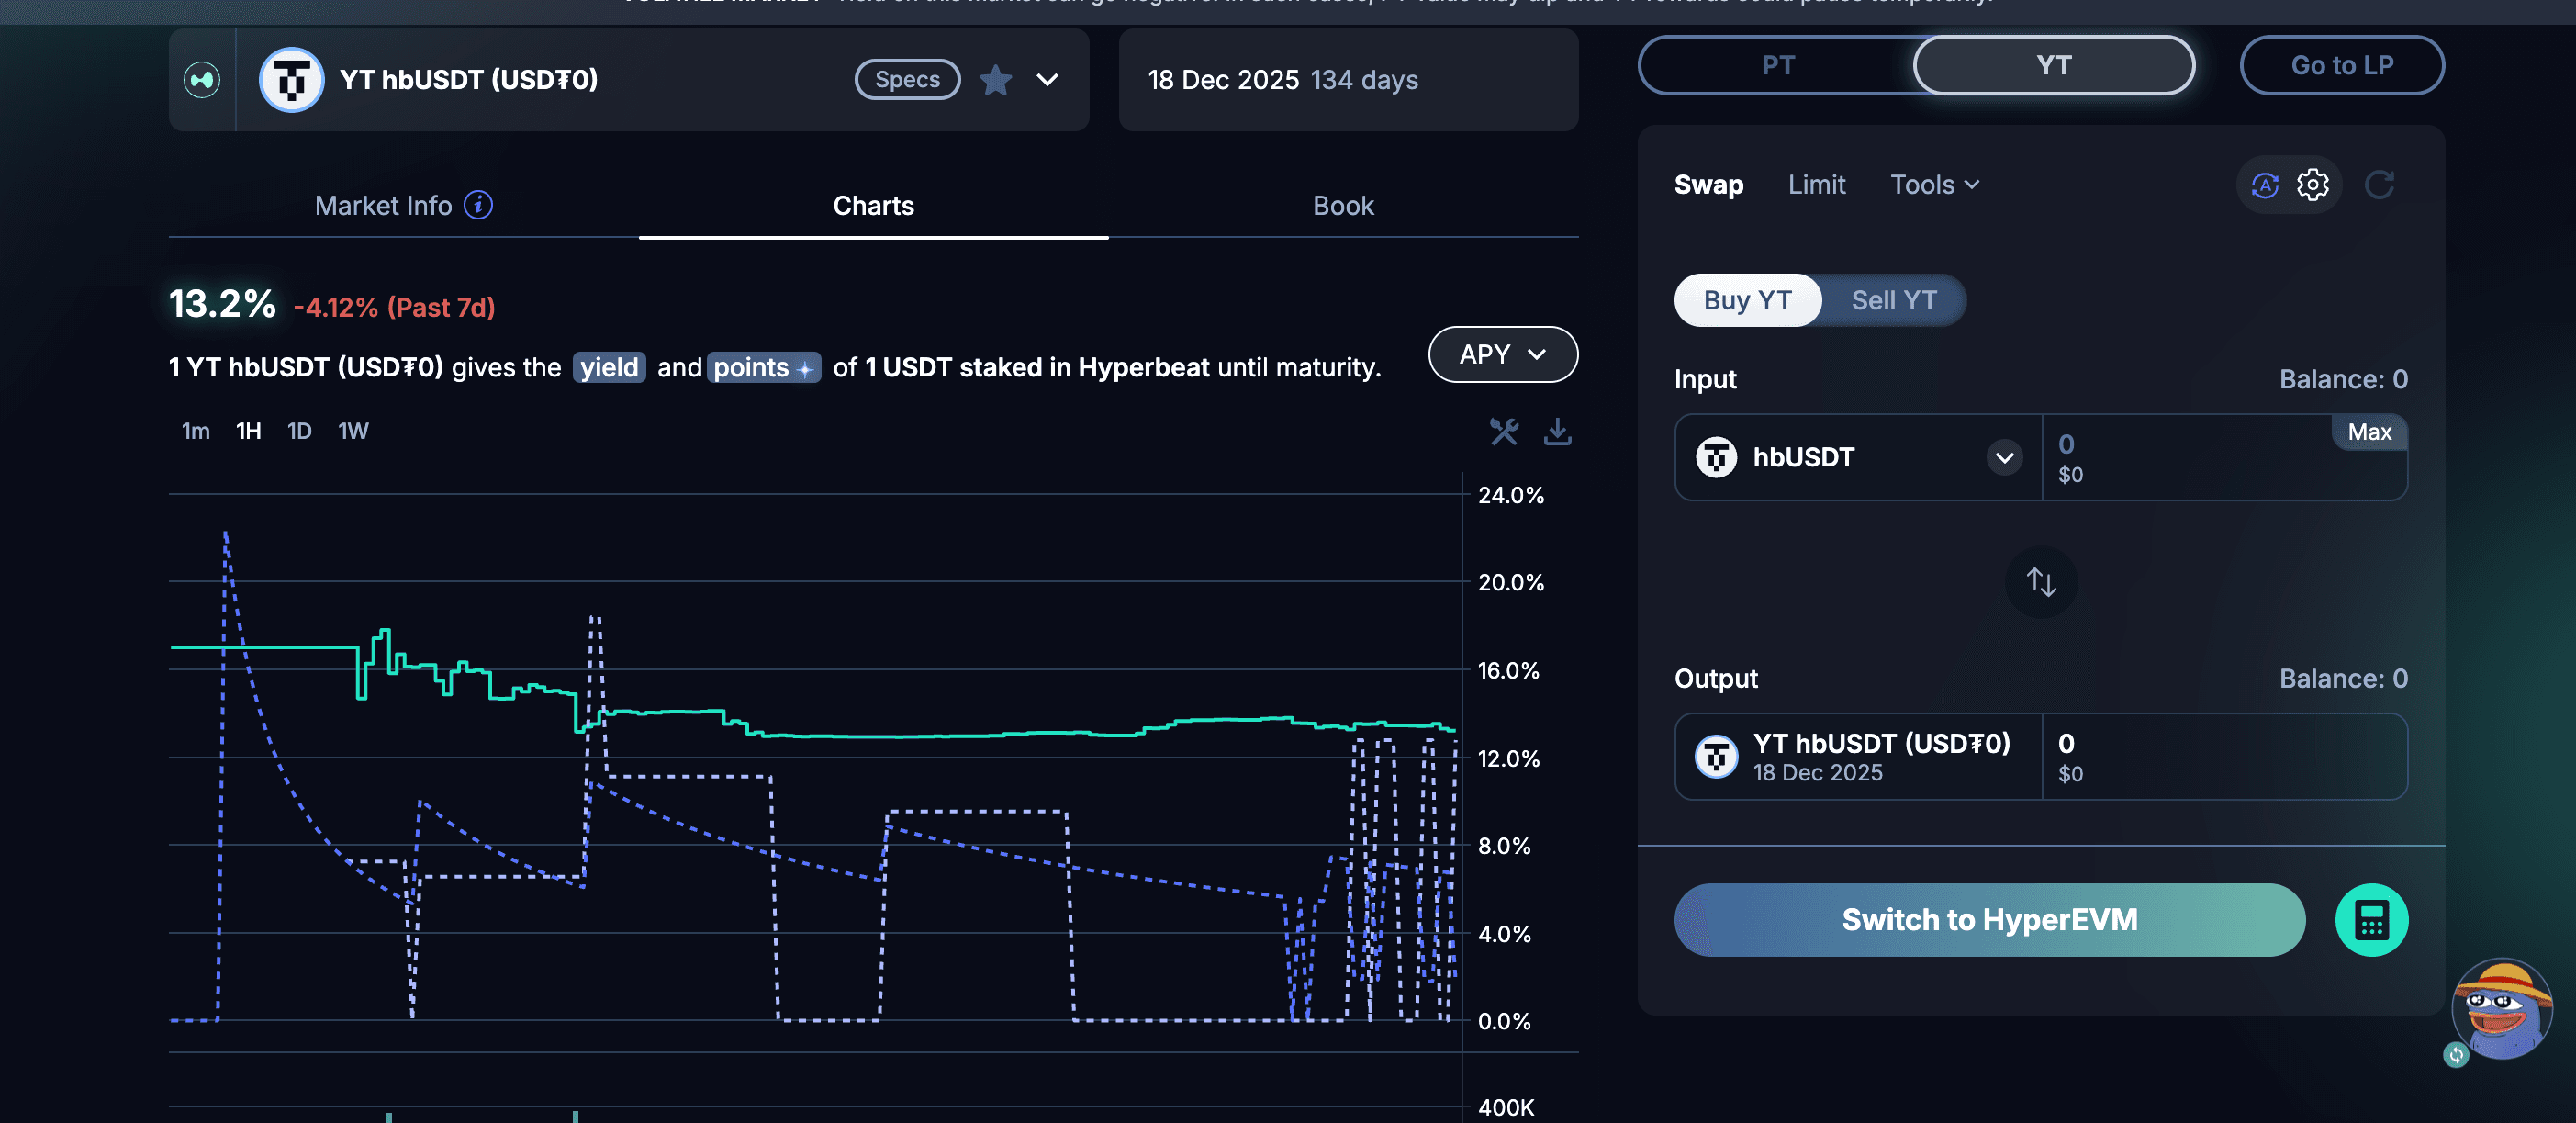Switch to the Charts tab
Viewport: 2576px width, 1123px height.
click(x=873, y=205)
